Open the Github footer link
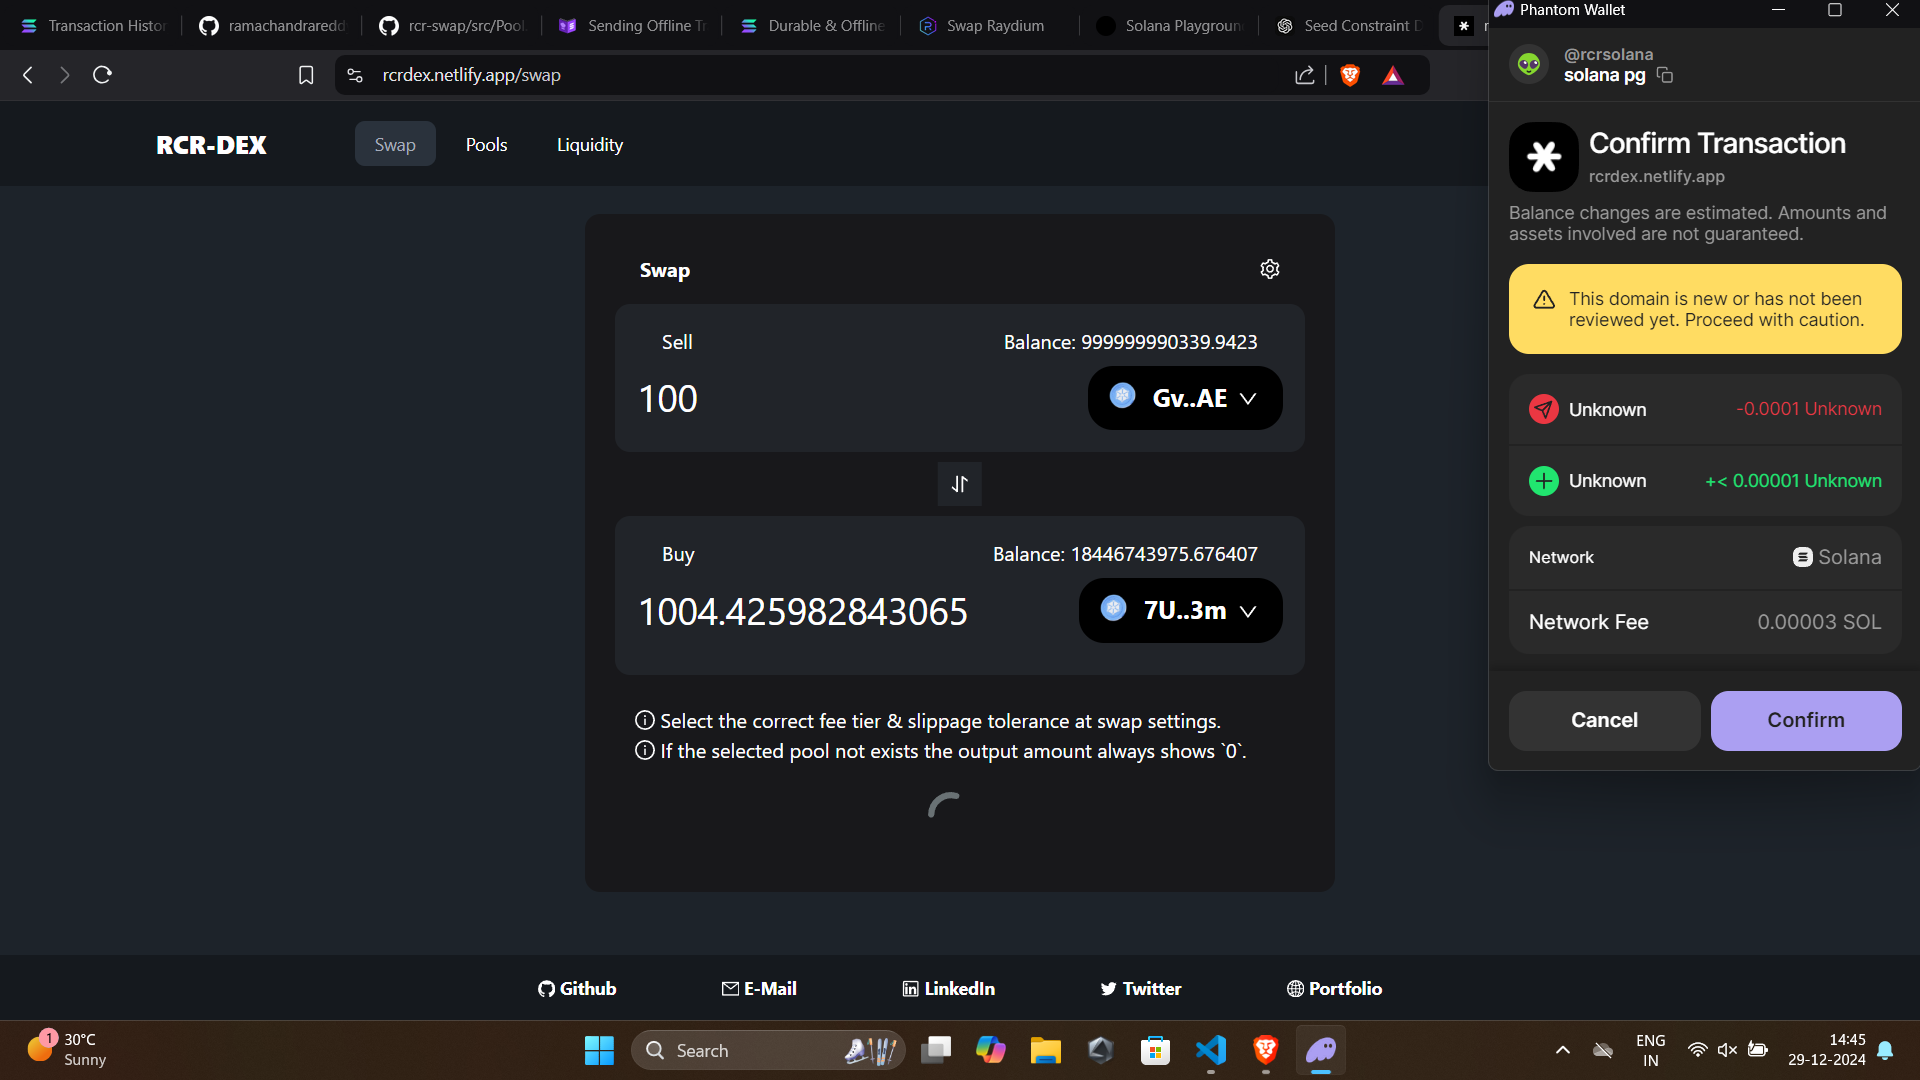Screen dimensions: 1920x1080 [577, 988]
